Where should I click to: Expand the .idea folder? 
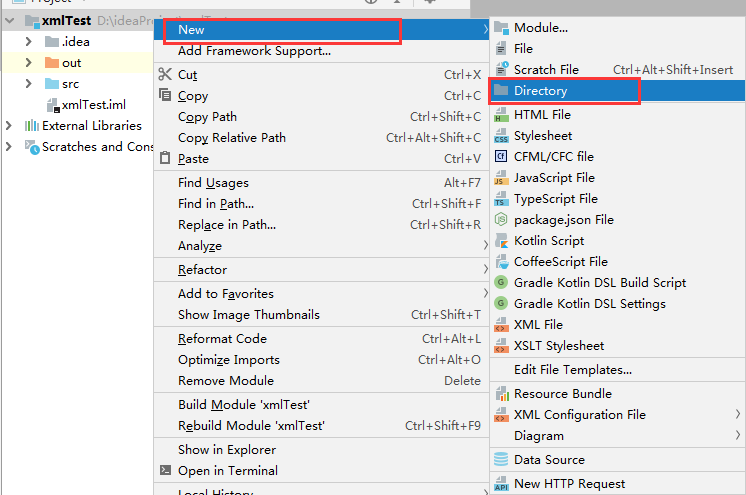(31, 41)
